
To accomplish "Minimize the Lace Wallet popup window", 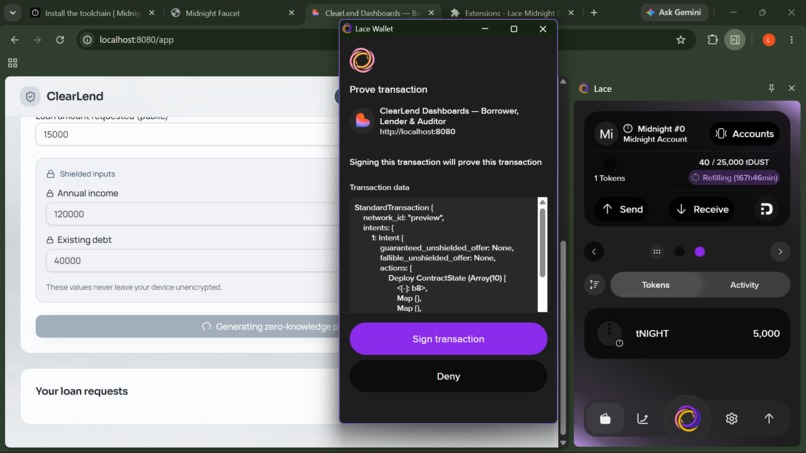I will pyautogui.click(x=485, y=29).
